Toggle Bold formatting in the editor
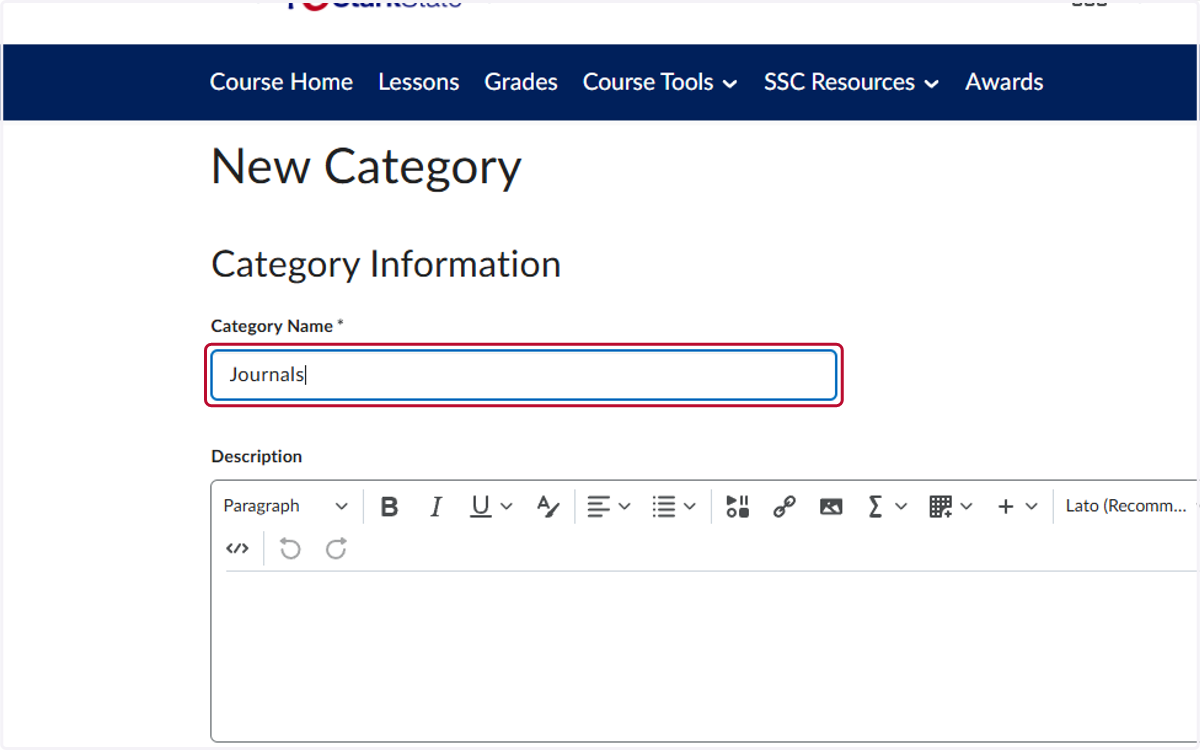The image size is (1200, 750). 390,507
